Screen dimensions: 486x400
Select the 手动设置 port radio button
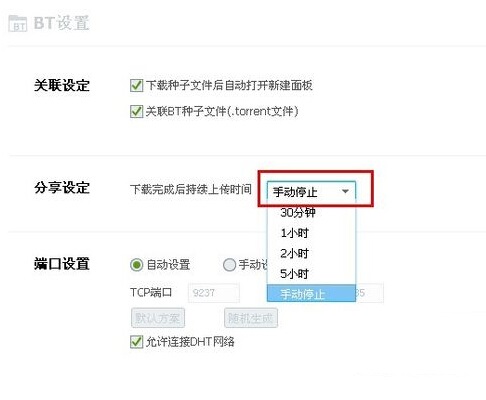229,265
